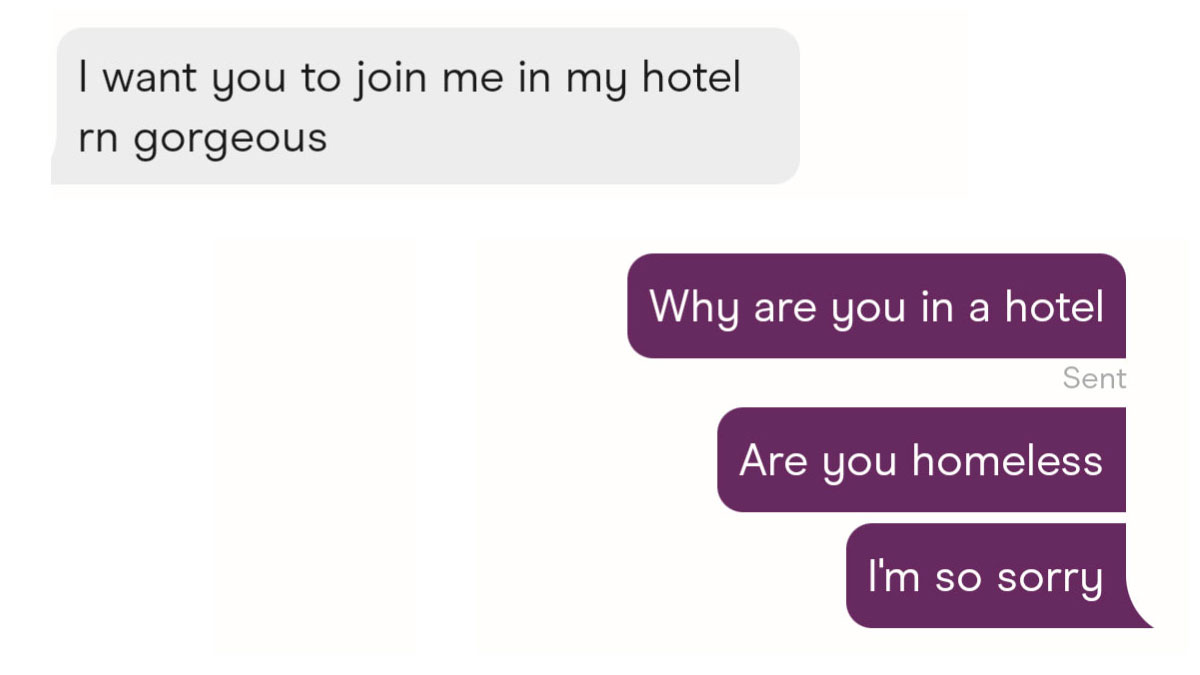Select the "Why are you in a hotel" bubble
1200x675 pixels.
[876, 306]
